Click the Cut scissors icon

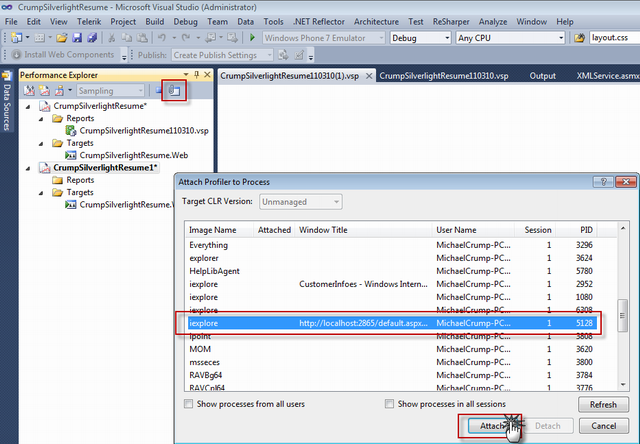[x=111, y=38]
